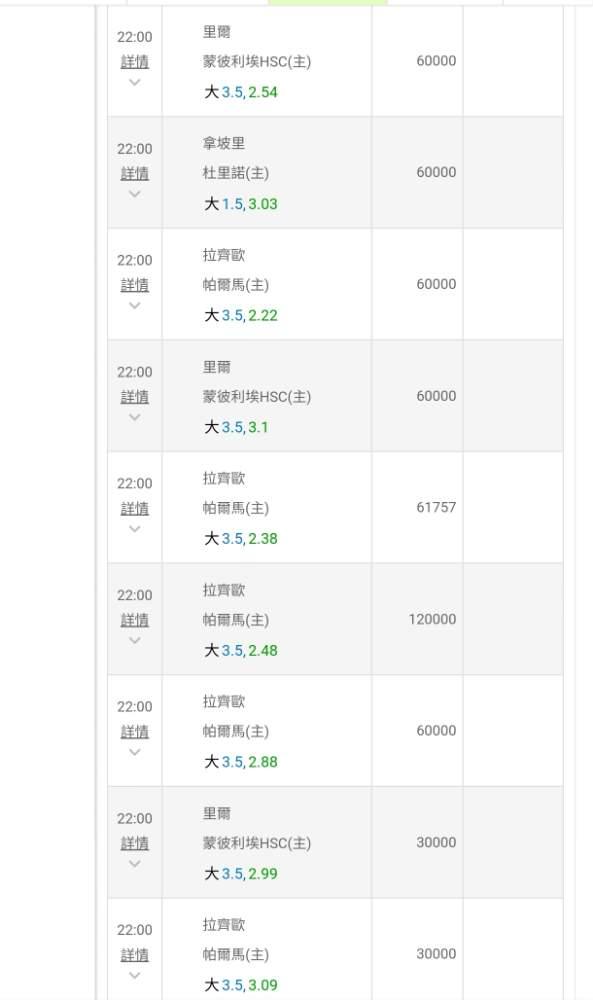Select the 大1.5, 3.03 odds text
The width and height of the screenshot is (593, 1000).
click(x=240, y=204)
